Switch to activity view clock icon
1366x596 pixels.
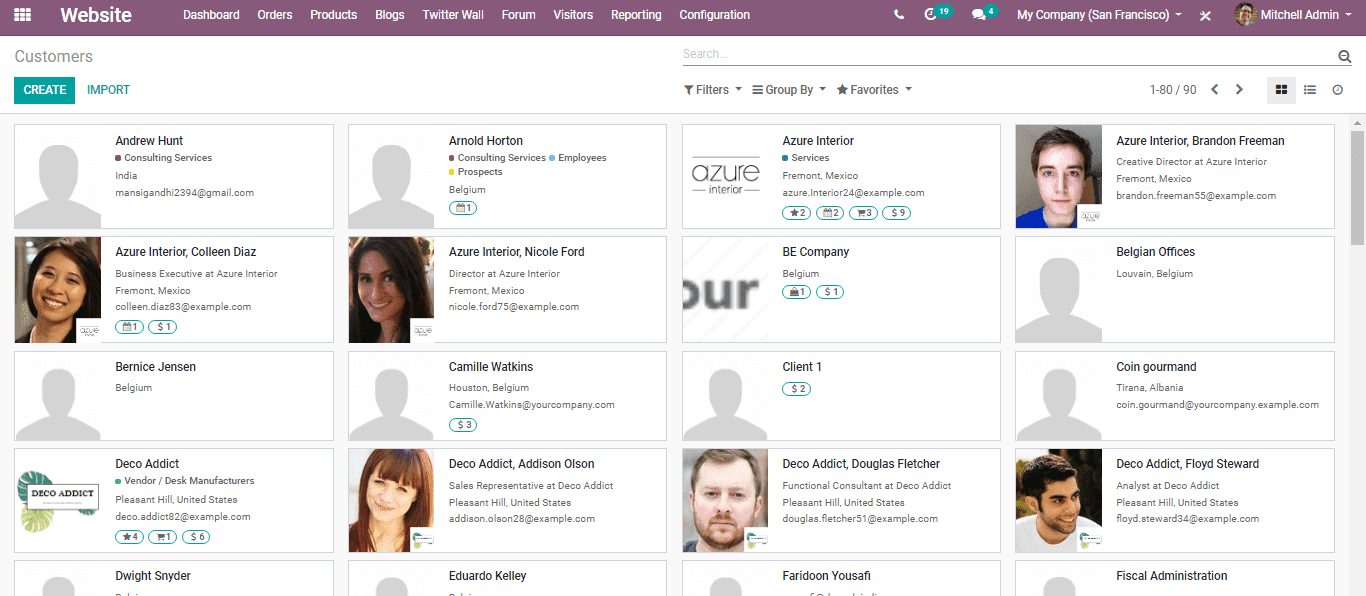tap(1338, 90)
